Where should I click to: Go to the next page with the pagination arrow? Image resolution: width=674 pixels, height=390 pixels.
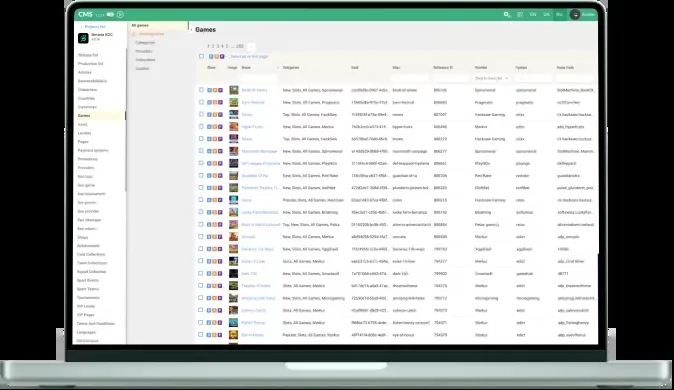tap(251, 46)
